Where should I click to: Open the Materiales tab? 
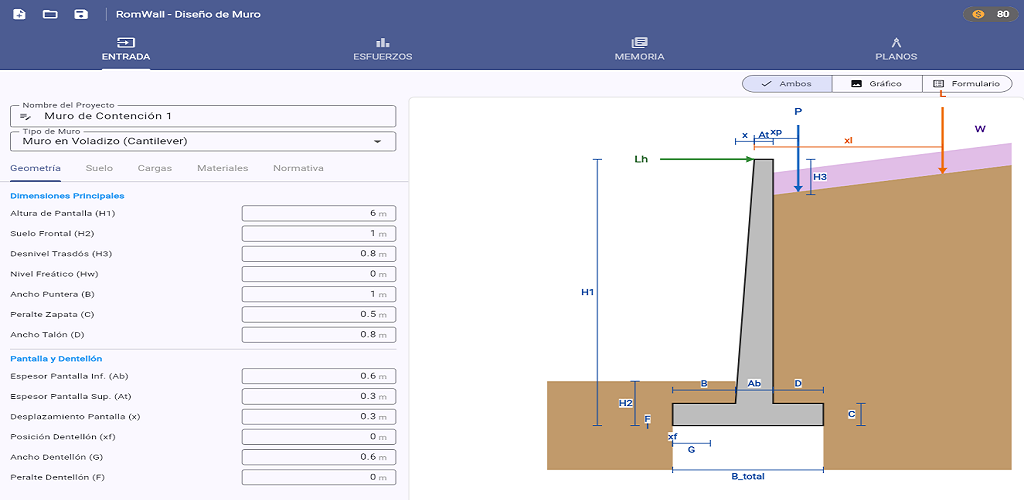223,168
